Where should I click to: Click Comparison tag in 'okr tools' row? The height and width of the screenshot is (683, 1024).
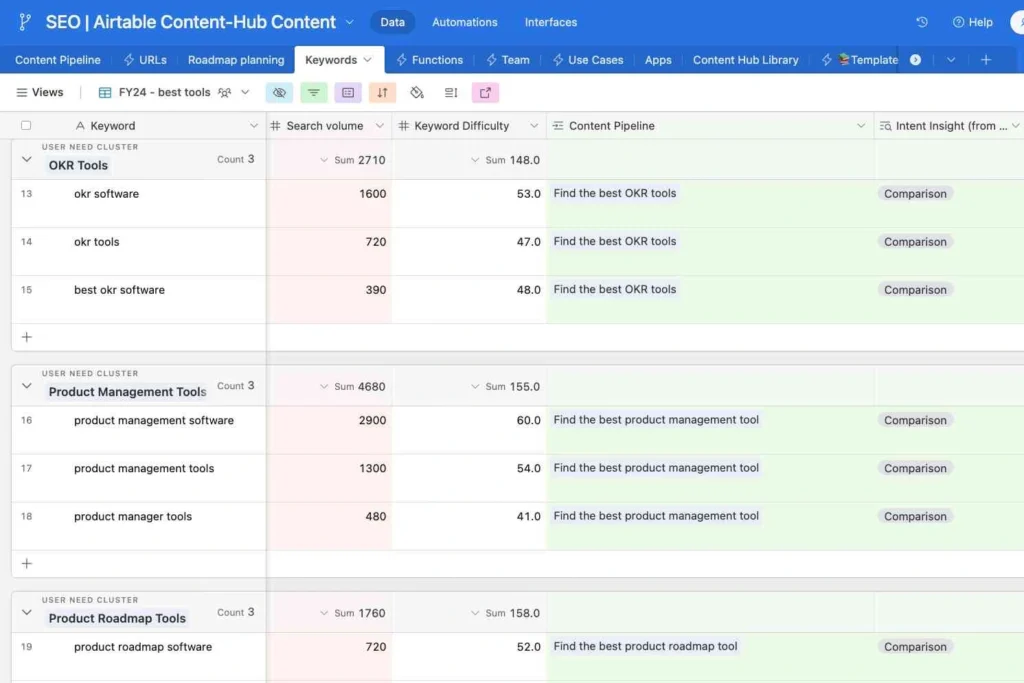point(915,242)
